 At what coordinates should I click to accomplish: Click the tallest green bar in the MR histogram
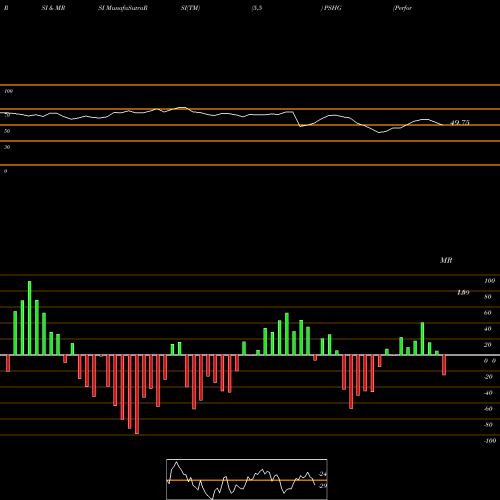(30, 318)
